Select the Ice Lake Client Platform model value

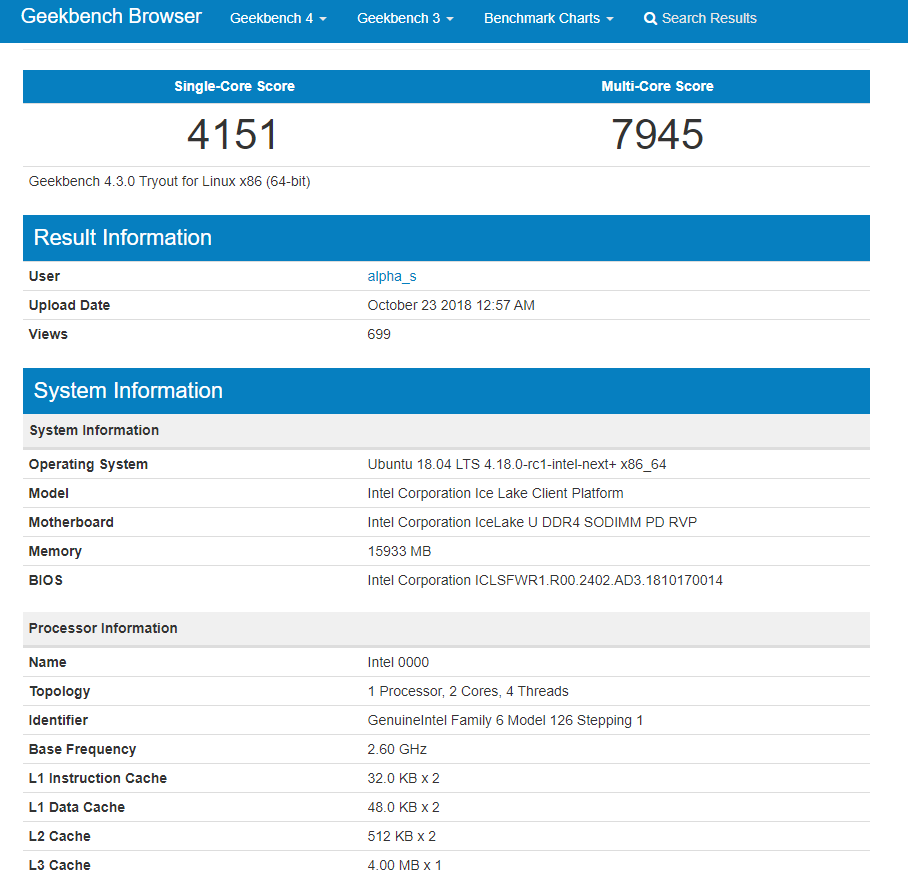click(x=495, y=493)
